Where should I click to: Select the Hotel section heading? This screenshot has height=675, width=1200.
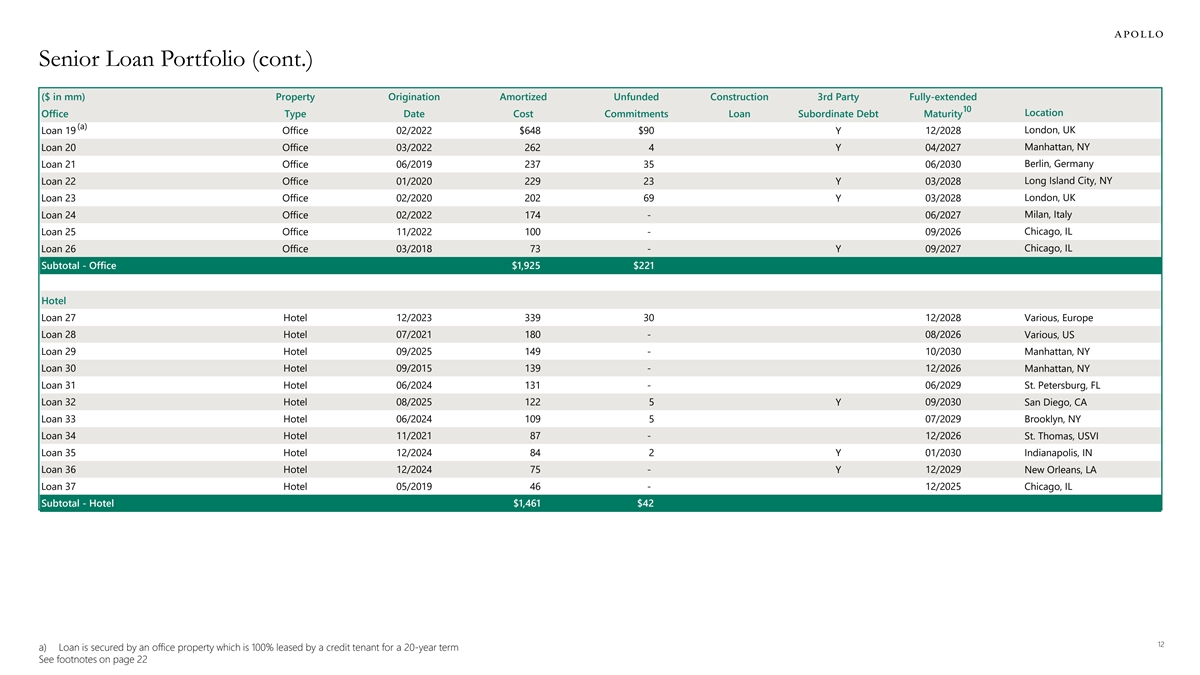point(53,300)
